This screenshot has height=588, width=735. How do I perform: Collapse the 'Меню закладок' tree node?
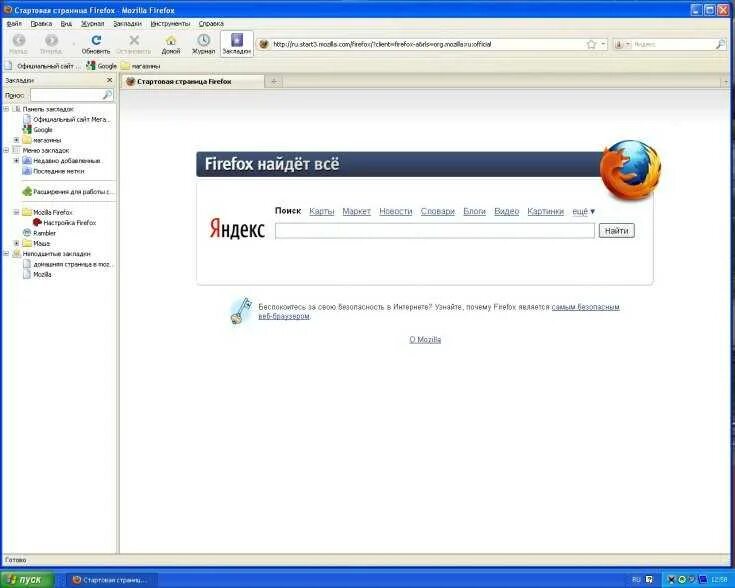click(6, 151)
